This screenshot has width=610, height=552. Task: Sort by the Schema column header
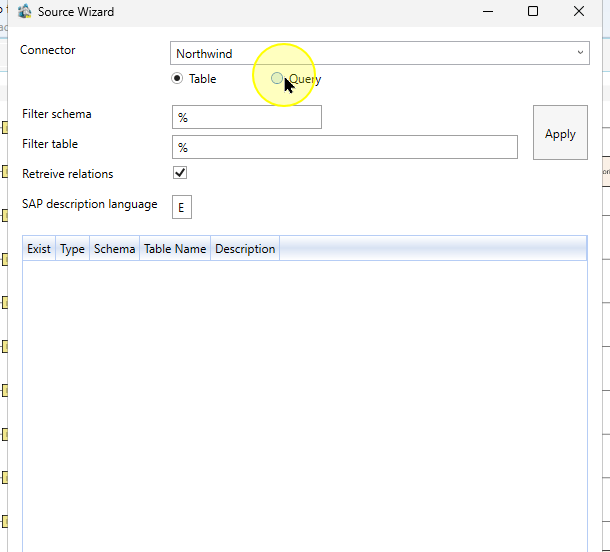coord(114,249)
